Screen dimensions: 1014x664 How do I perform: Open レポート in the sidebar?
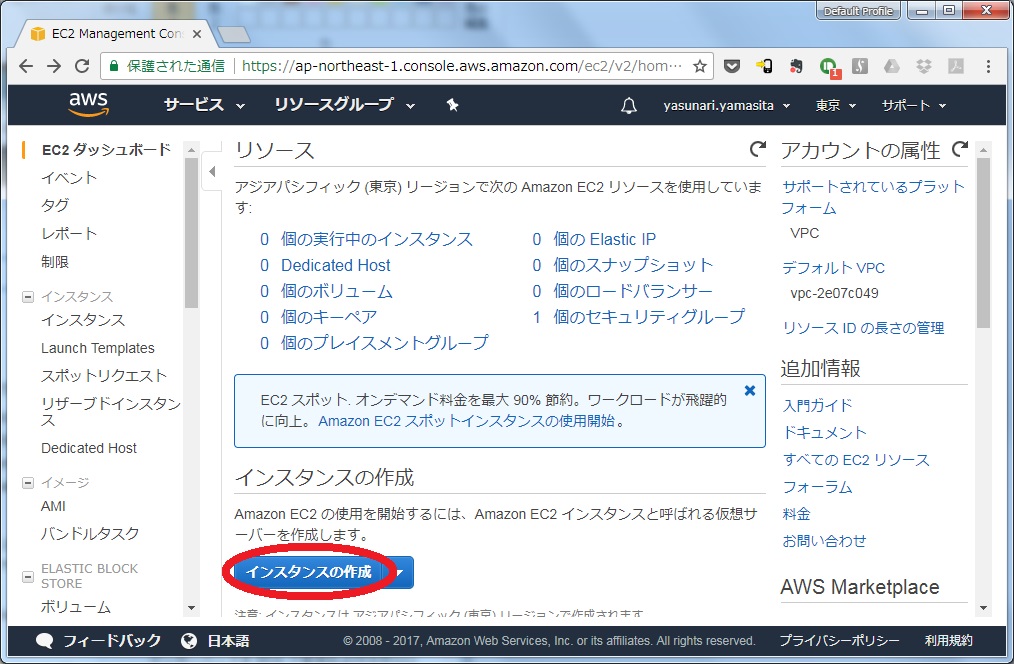[69, 233]
